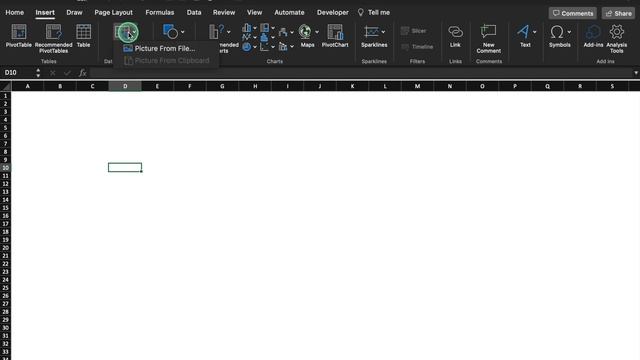The width and height of the screenshot is (640, 360).
Task: Insert a scatter chart
Action: point(264,47)
